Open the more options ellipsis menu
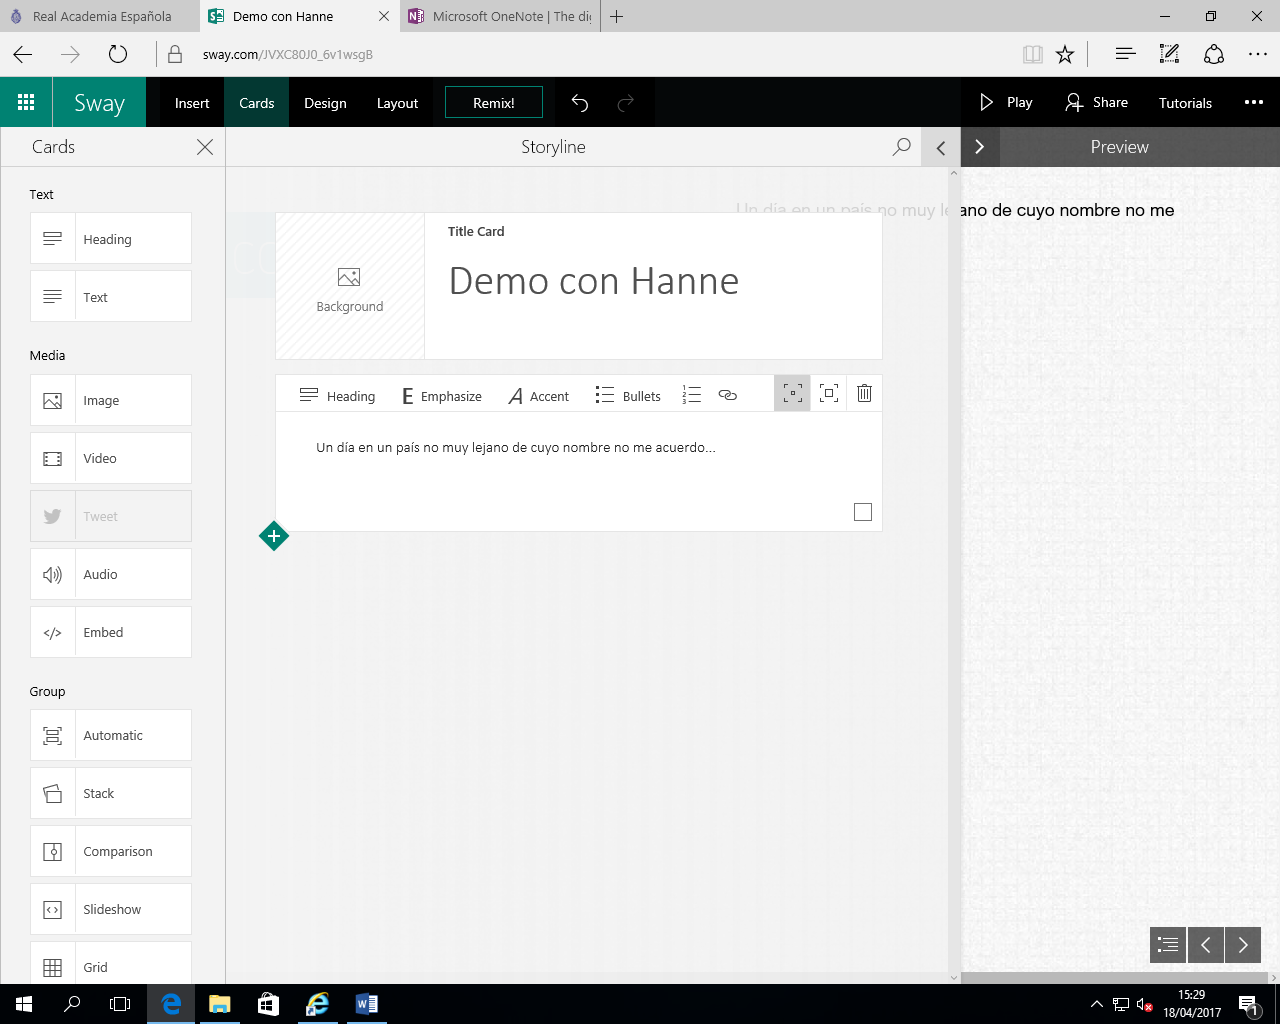Viewport: 1280px width, 1024px height. coord(1253,102)
